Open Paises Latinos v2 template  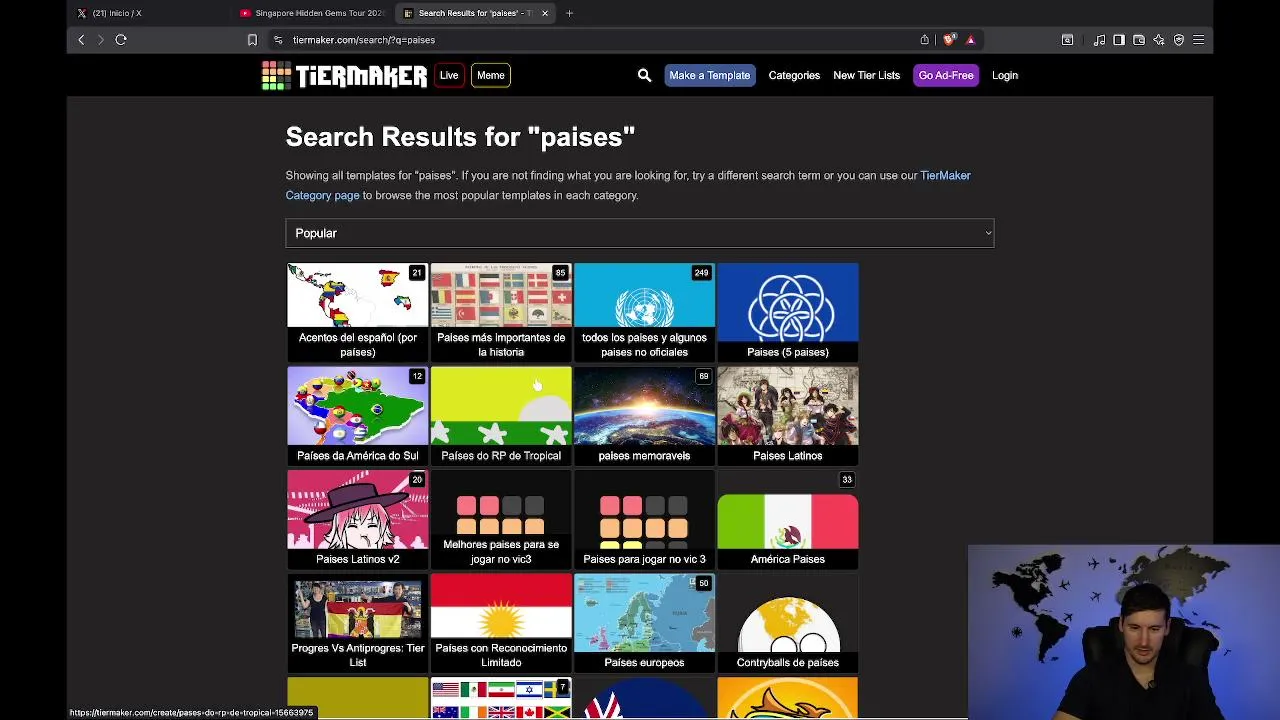pos(357,519)
